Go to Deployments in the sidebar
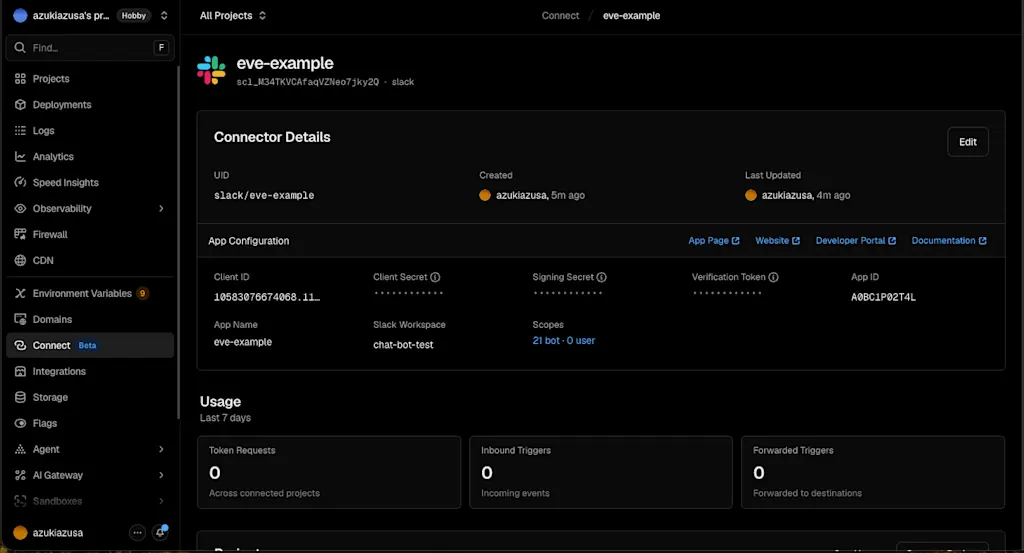This screenshot has width=1024, height=553. point(90,104)
